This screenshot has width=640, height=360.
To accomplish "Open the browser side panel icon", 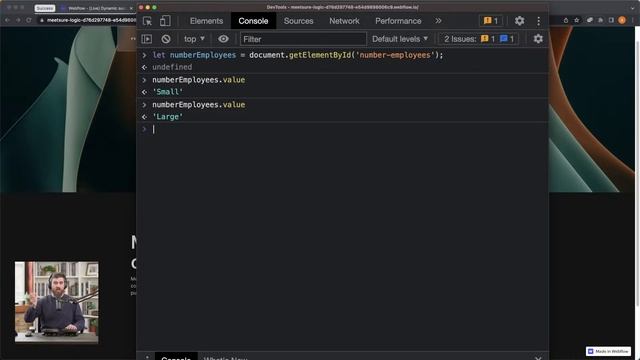I will [x=611, y=20].
